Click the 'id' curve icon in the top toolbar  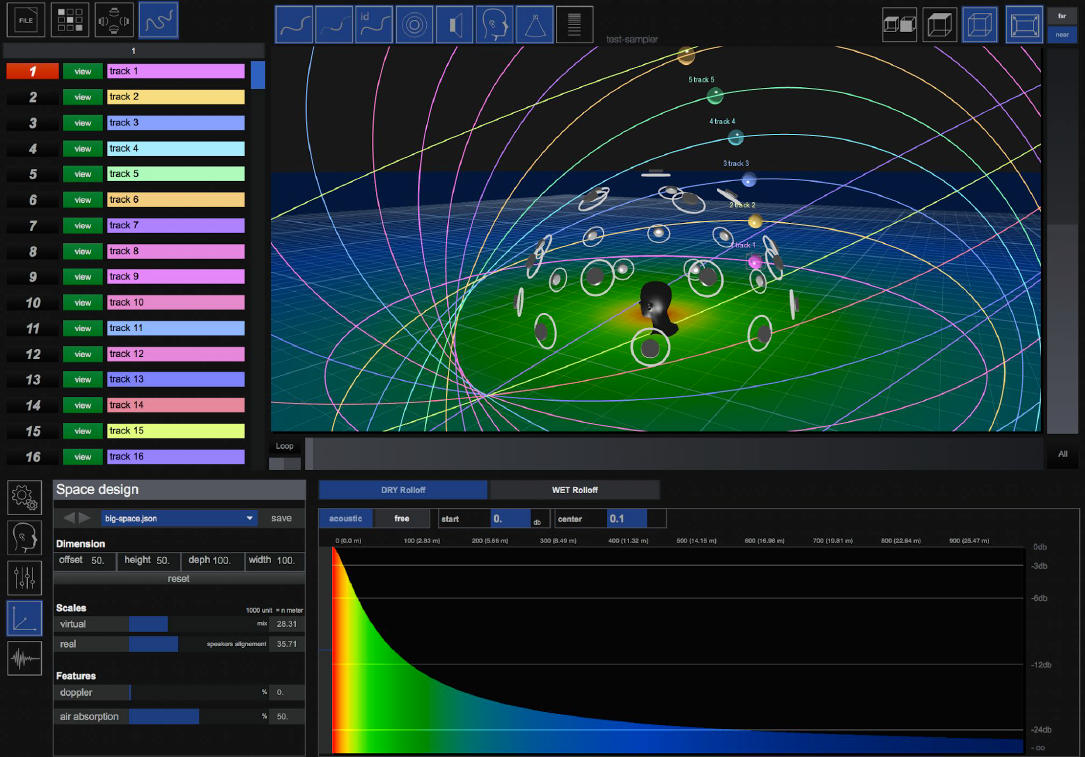click(374, 24)
